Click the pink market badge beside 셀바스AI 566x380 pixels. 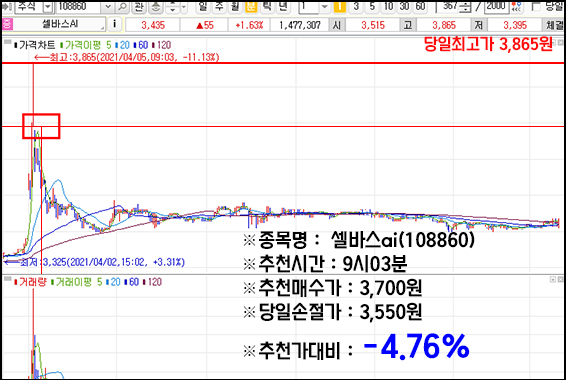point(7,24)
